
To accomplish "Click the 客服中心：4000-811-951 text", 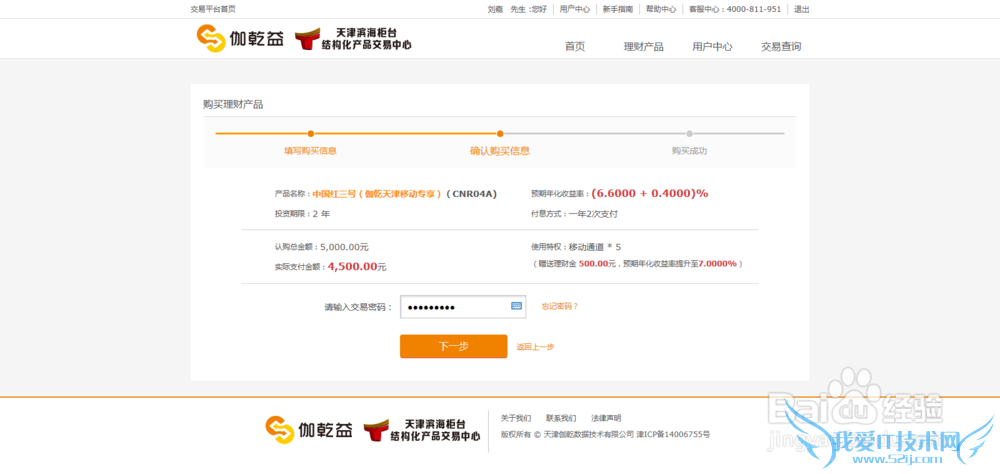I will click(735, 9).
